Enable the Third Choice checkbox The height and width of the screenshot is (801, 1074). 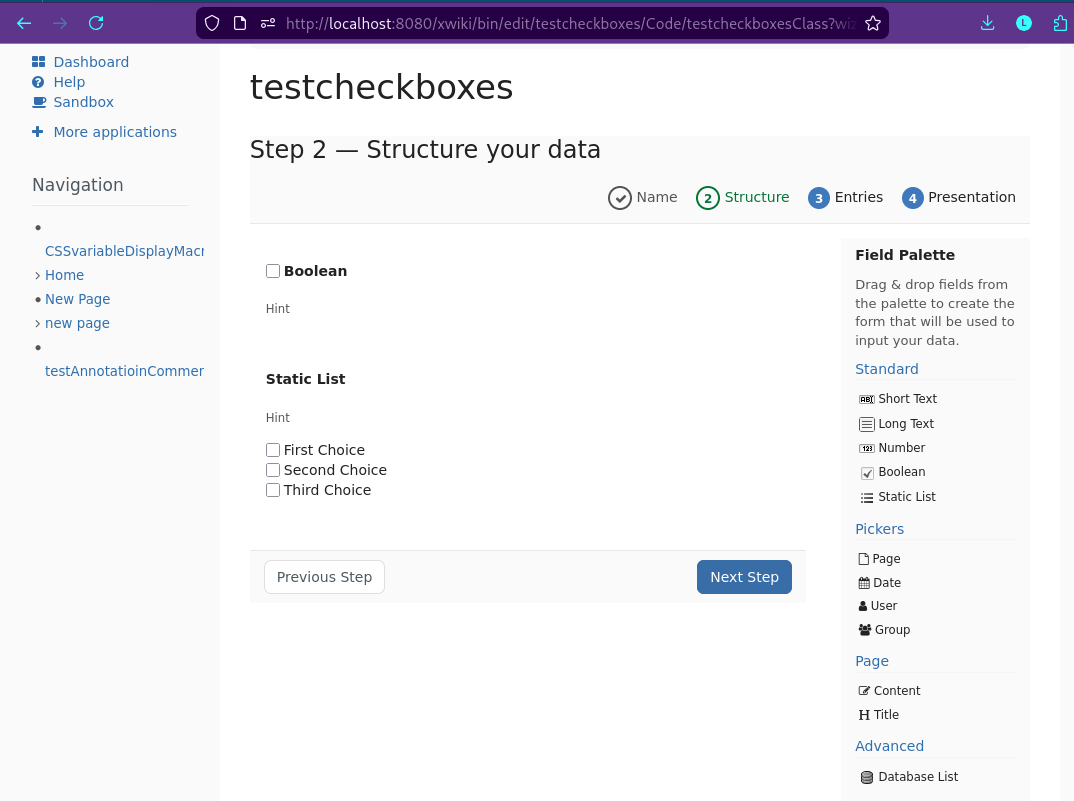tap(273, 490)
